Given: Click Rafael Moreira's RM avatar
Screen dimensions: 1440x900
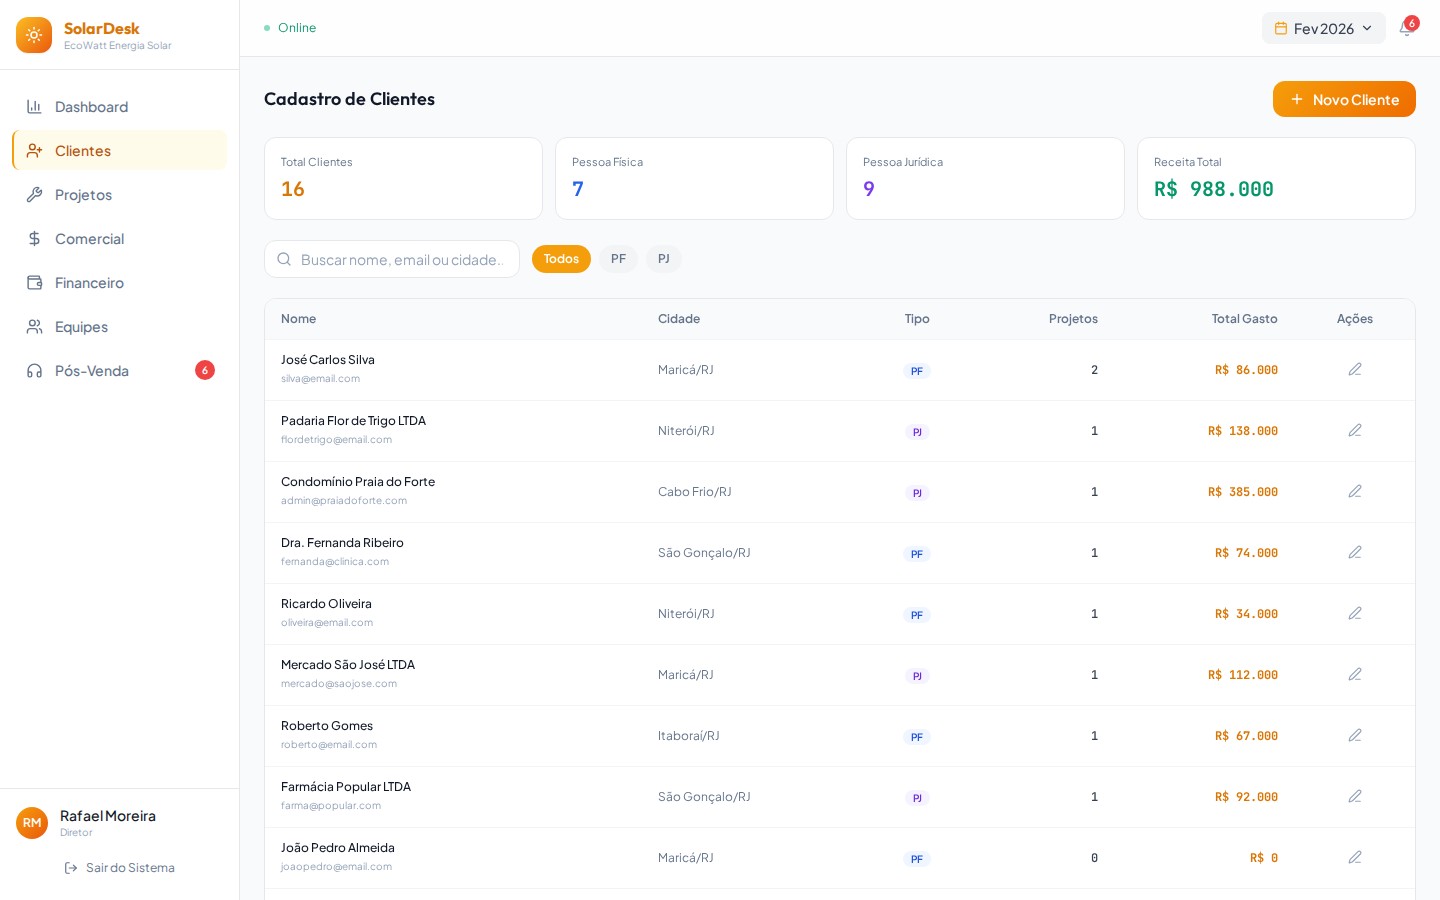Looking at the screenshot, I should click(x=32, y=823).
